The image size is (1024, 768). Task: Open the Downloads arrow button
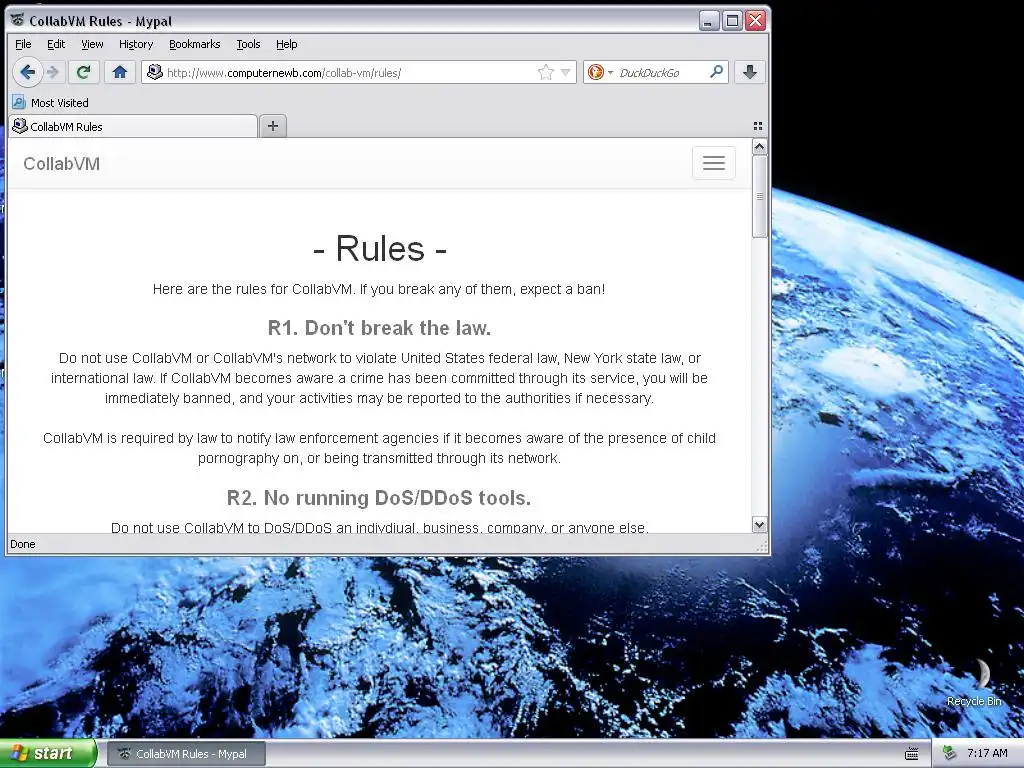click(750, 72)
